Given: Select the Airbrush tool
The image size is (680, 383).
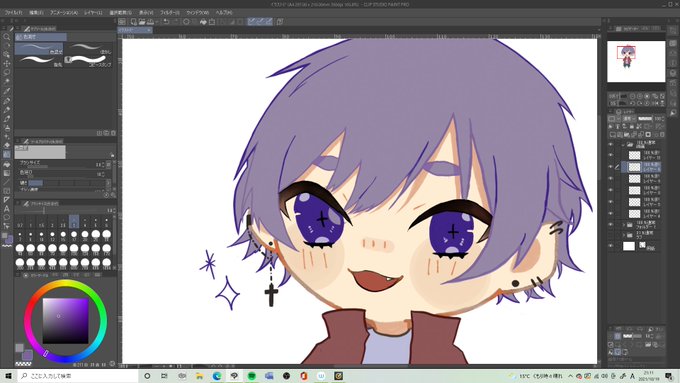Looking at the screenshot, I should click(7, 128).
